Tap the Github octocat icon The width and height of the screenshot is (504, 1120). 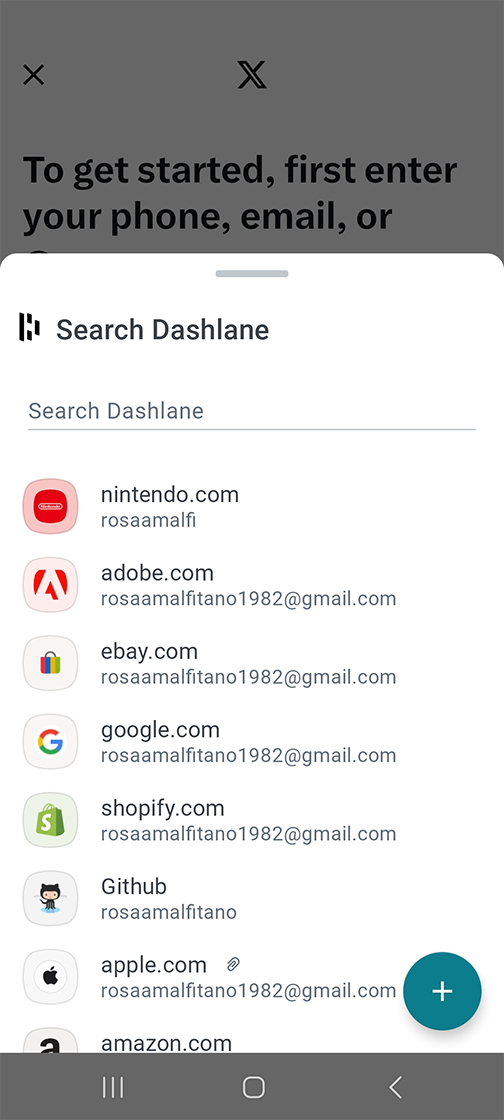pyautogui.click(x=50, y=899)
